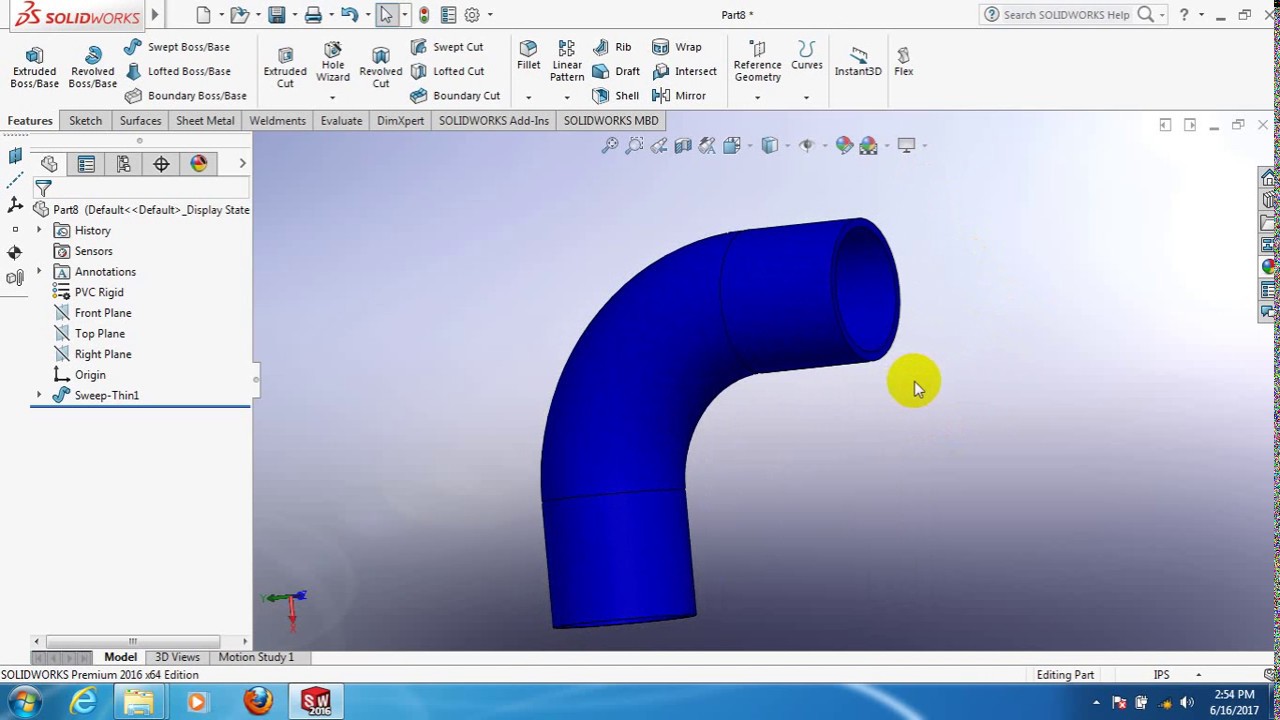This screenshot has width=1280, height=720.
Task: Switch to DimXpertManager tab icon
Action: 161,164
